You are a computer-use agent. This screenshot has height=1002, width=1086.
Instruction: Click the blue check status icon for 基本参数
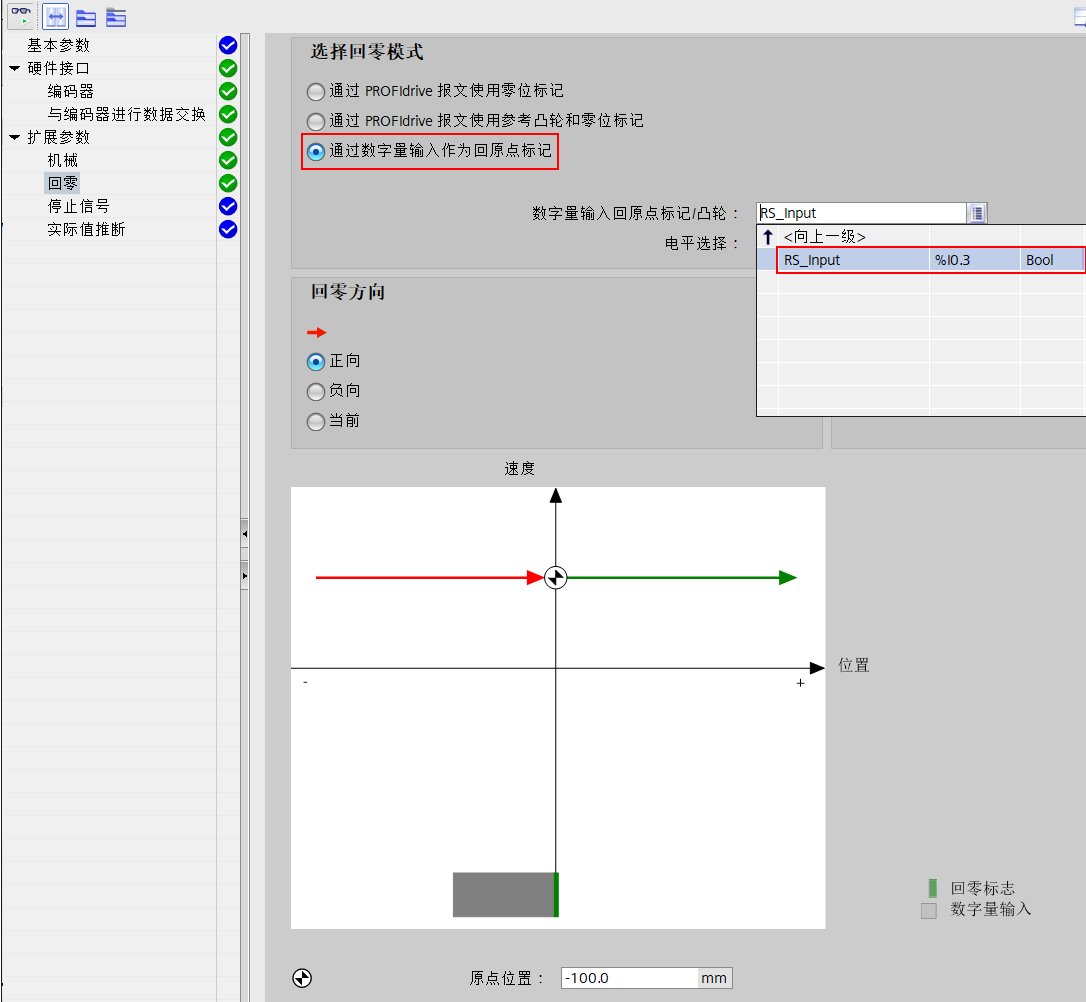(228, 45)
